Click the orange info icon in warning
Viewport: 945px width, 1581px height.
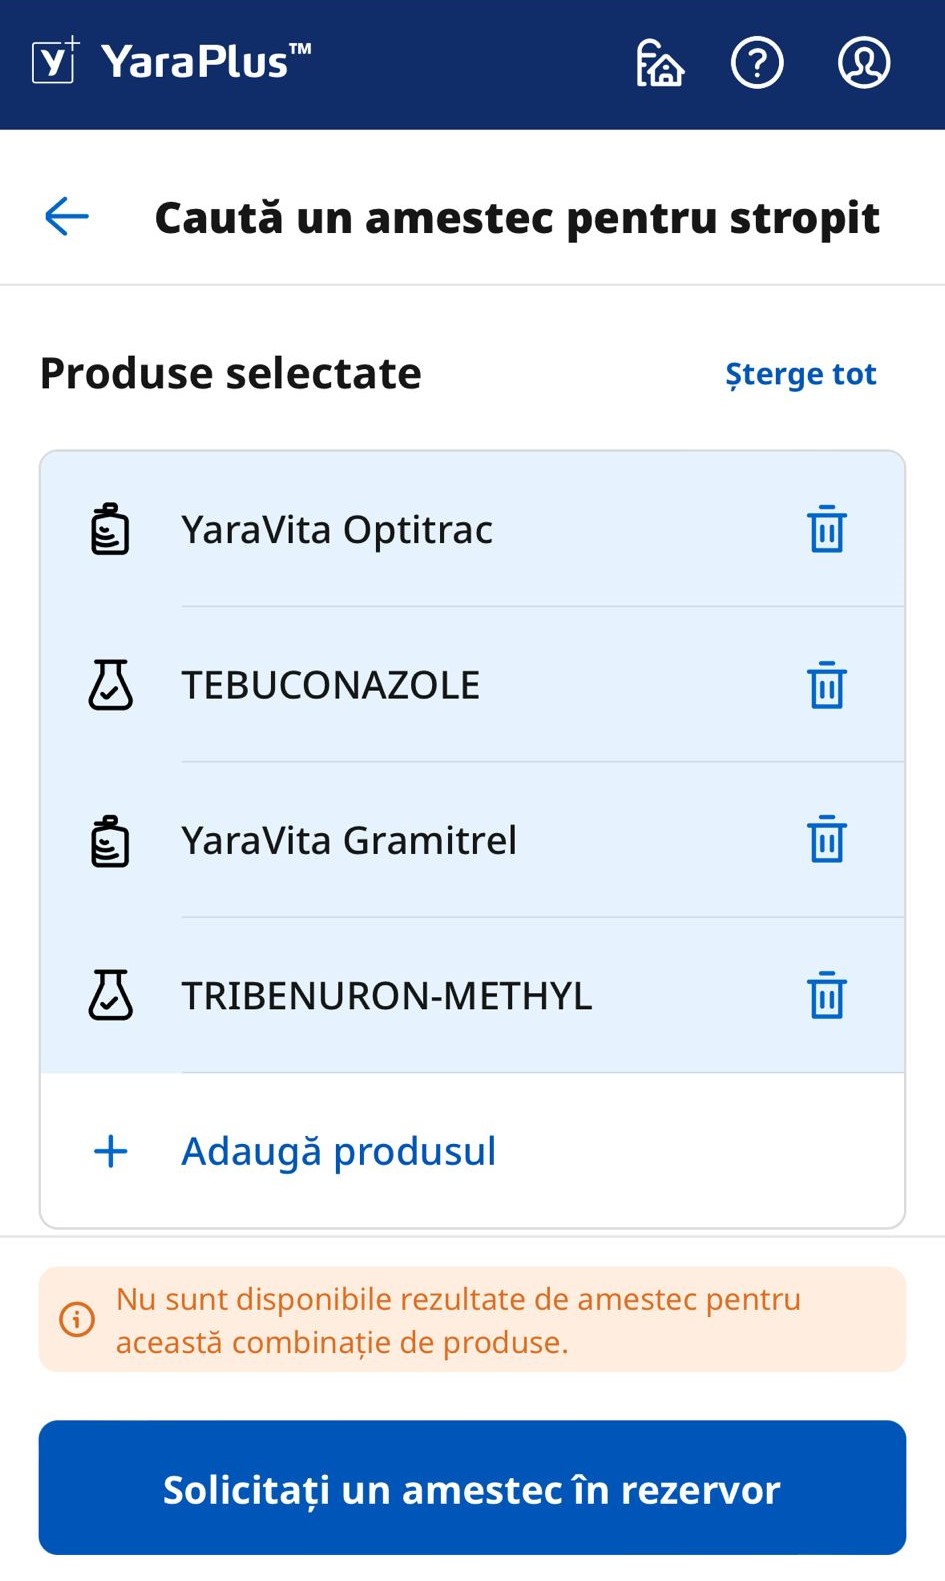[x=77, y=1319]
